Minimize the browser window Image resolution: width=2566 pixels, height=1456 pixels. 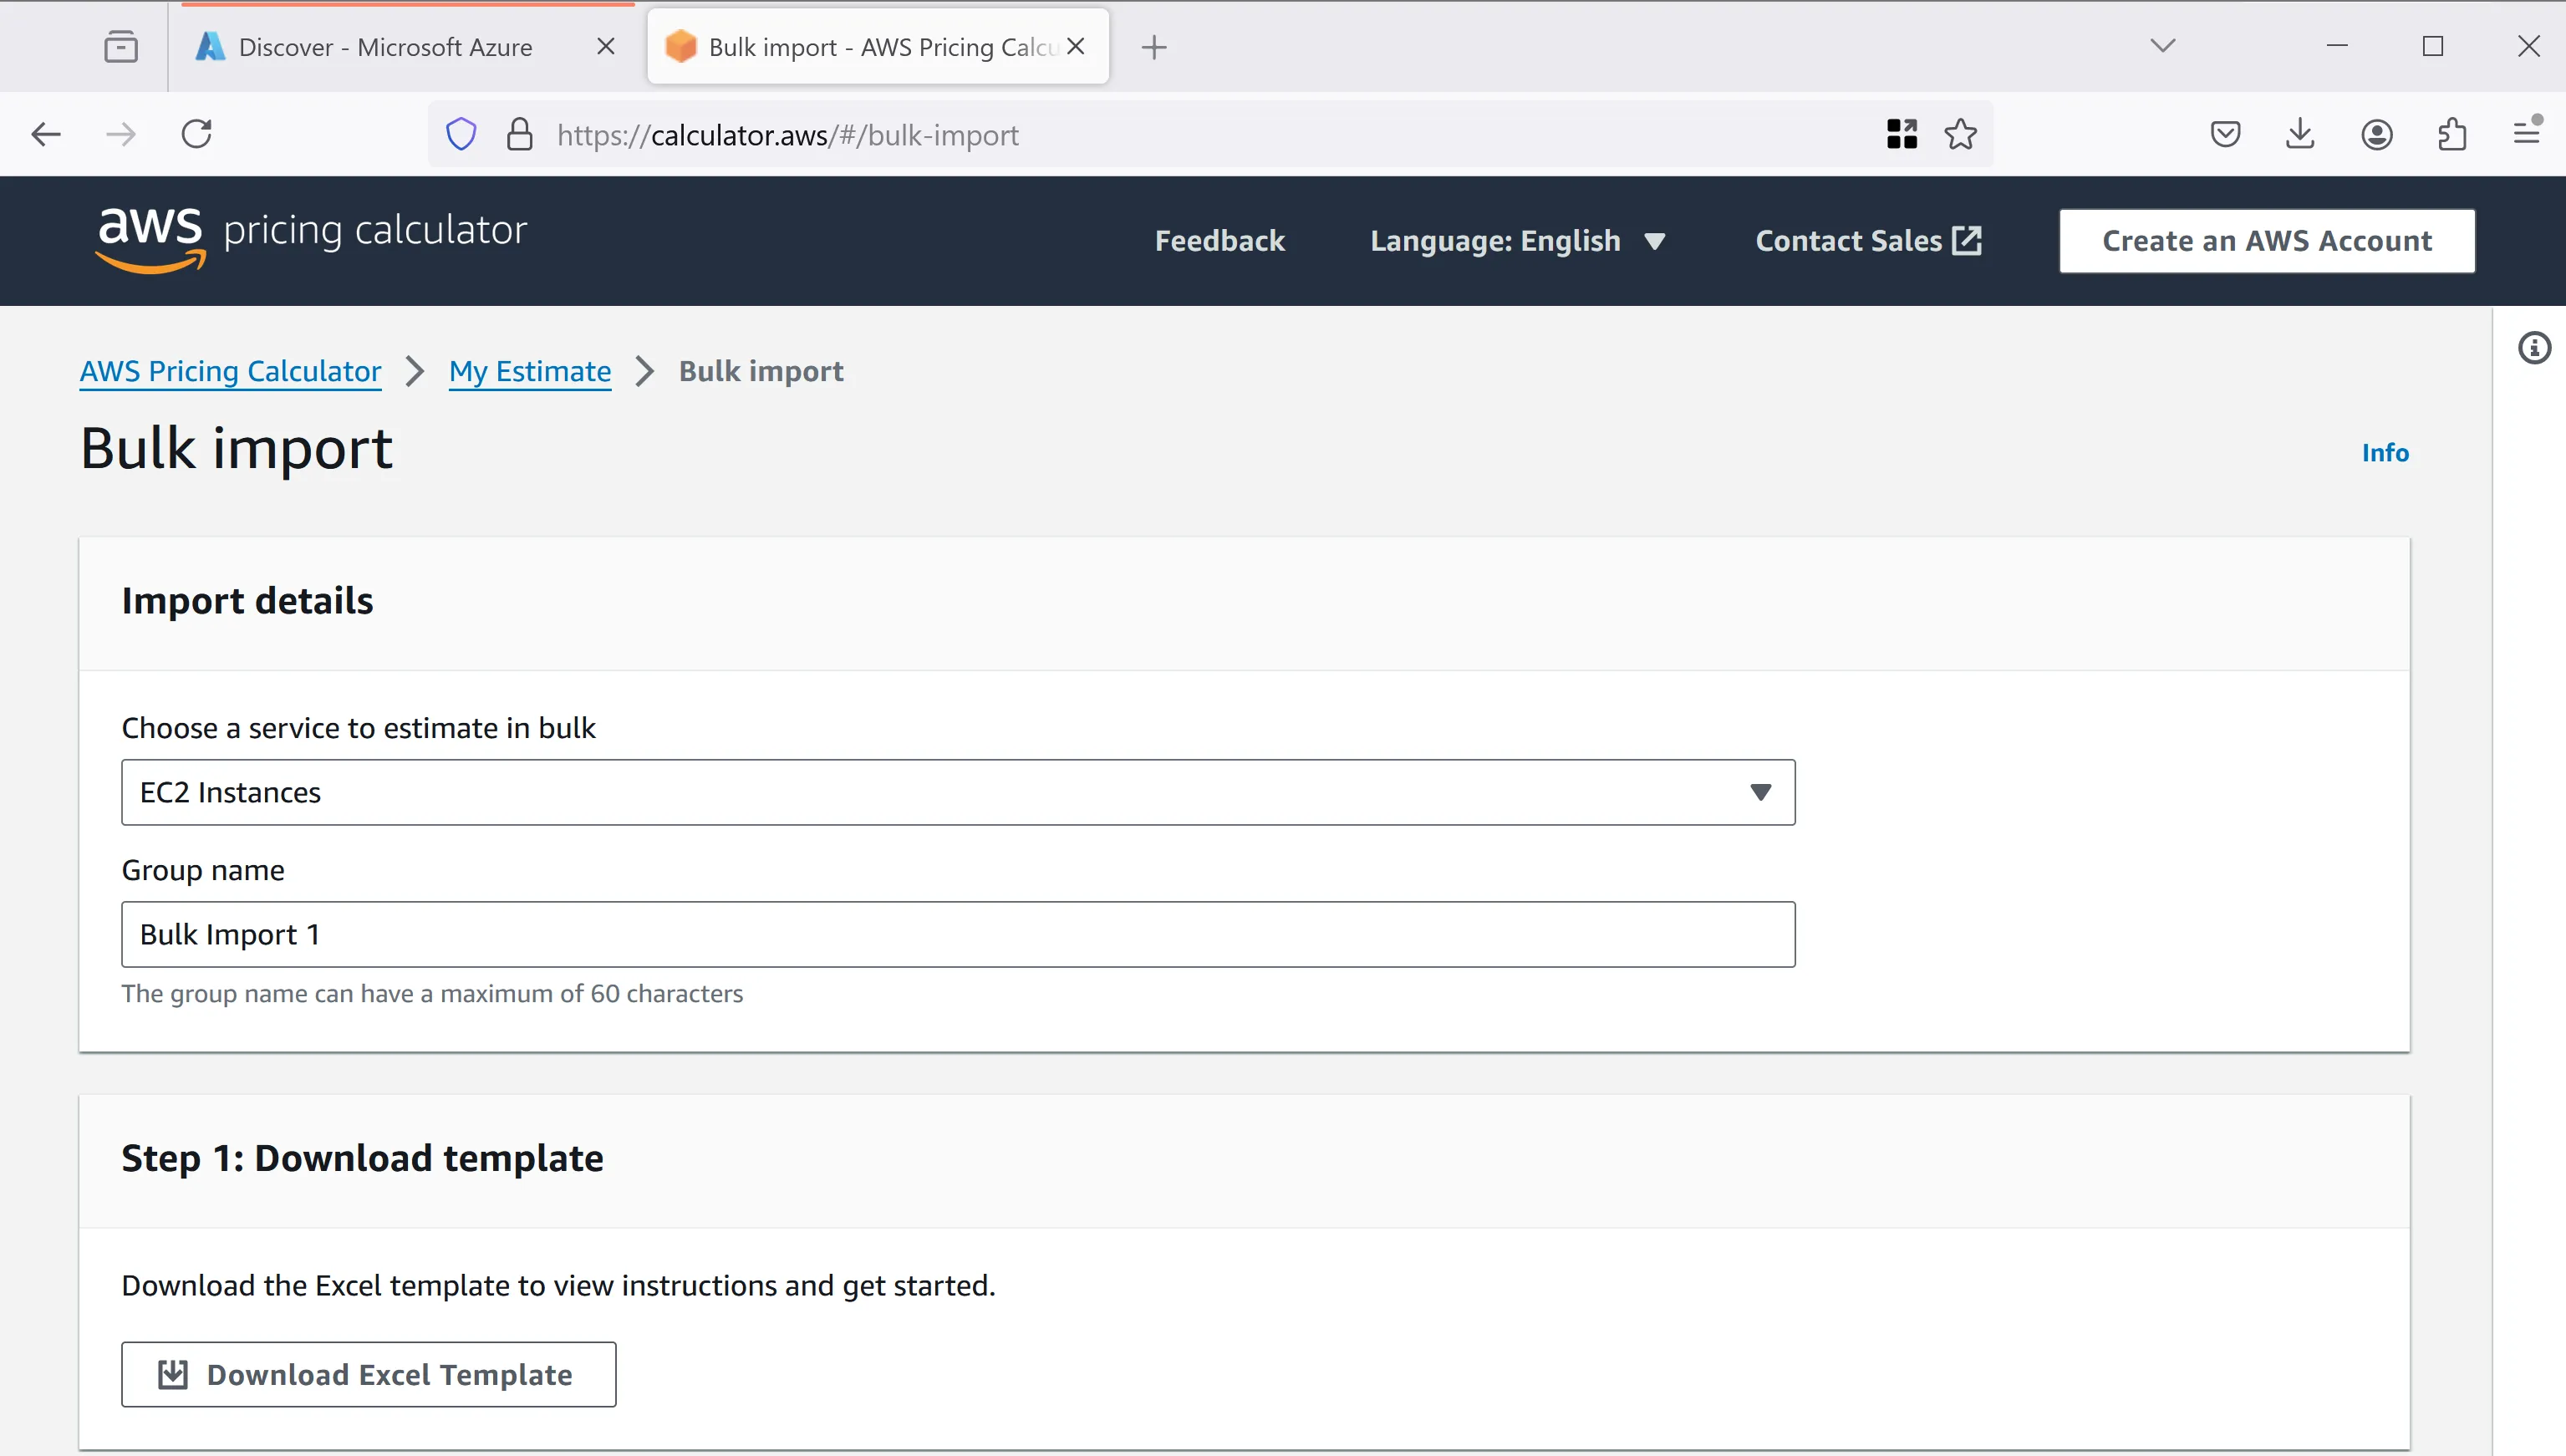pos(2337,46)
